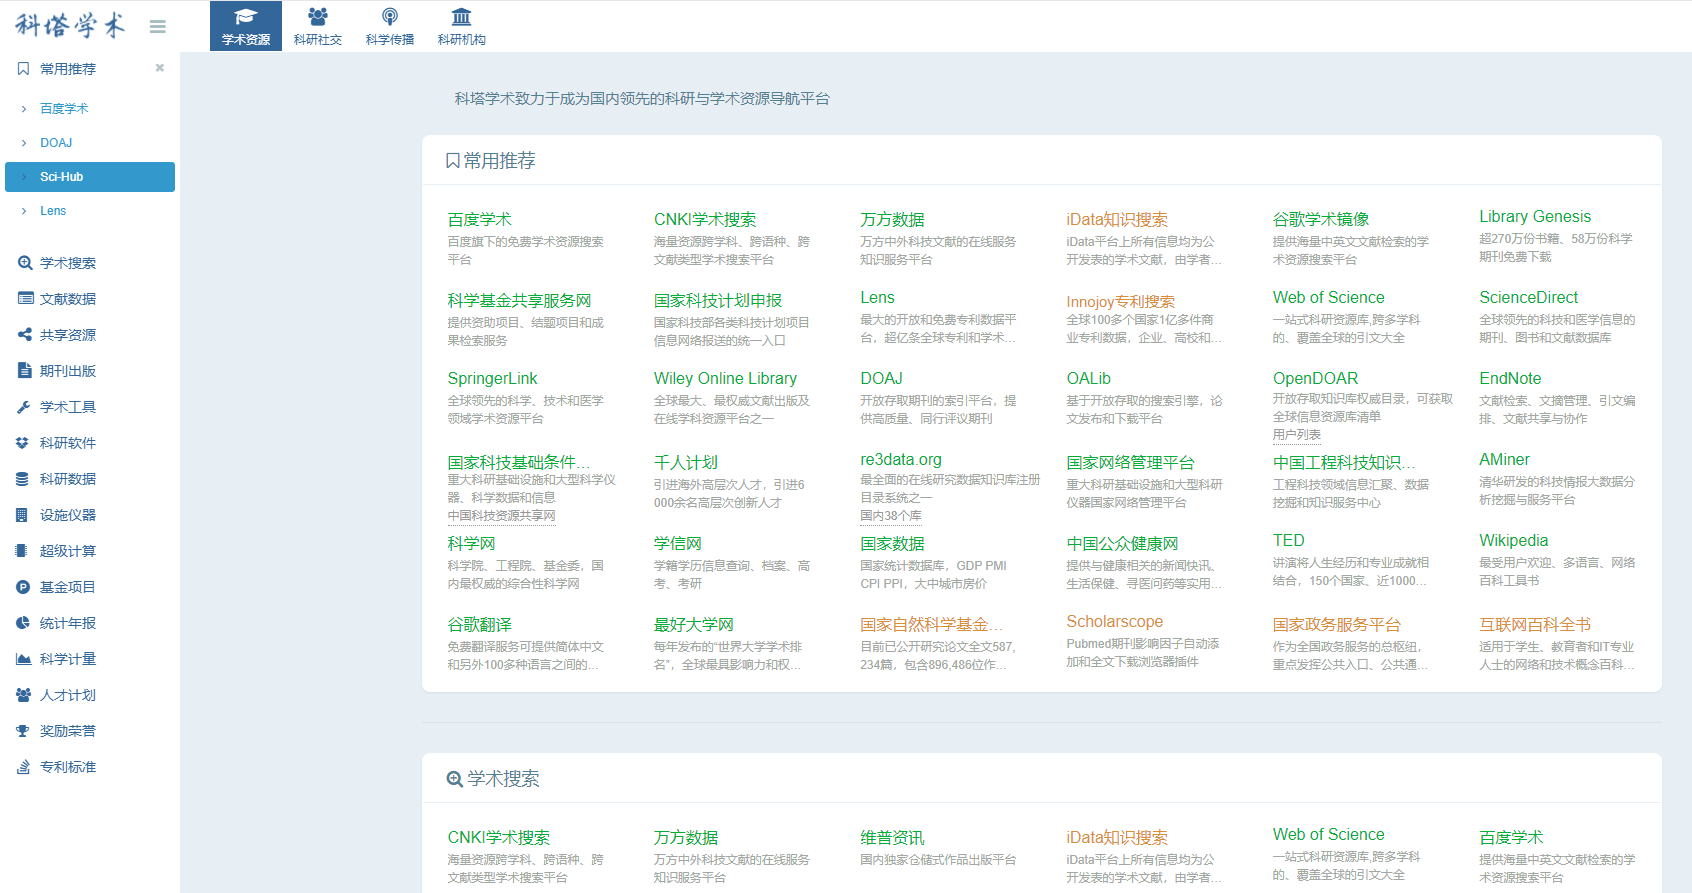The height and width of the screenshot is (893, 1692).
Task: Open the 千人计划 link
Action: click(x=686, y=463)
